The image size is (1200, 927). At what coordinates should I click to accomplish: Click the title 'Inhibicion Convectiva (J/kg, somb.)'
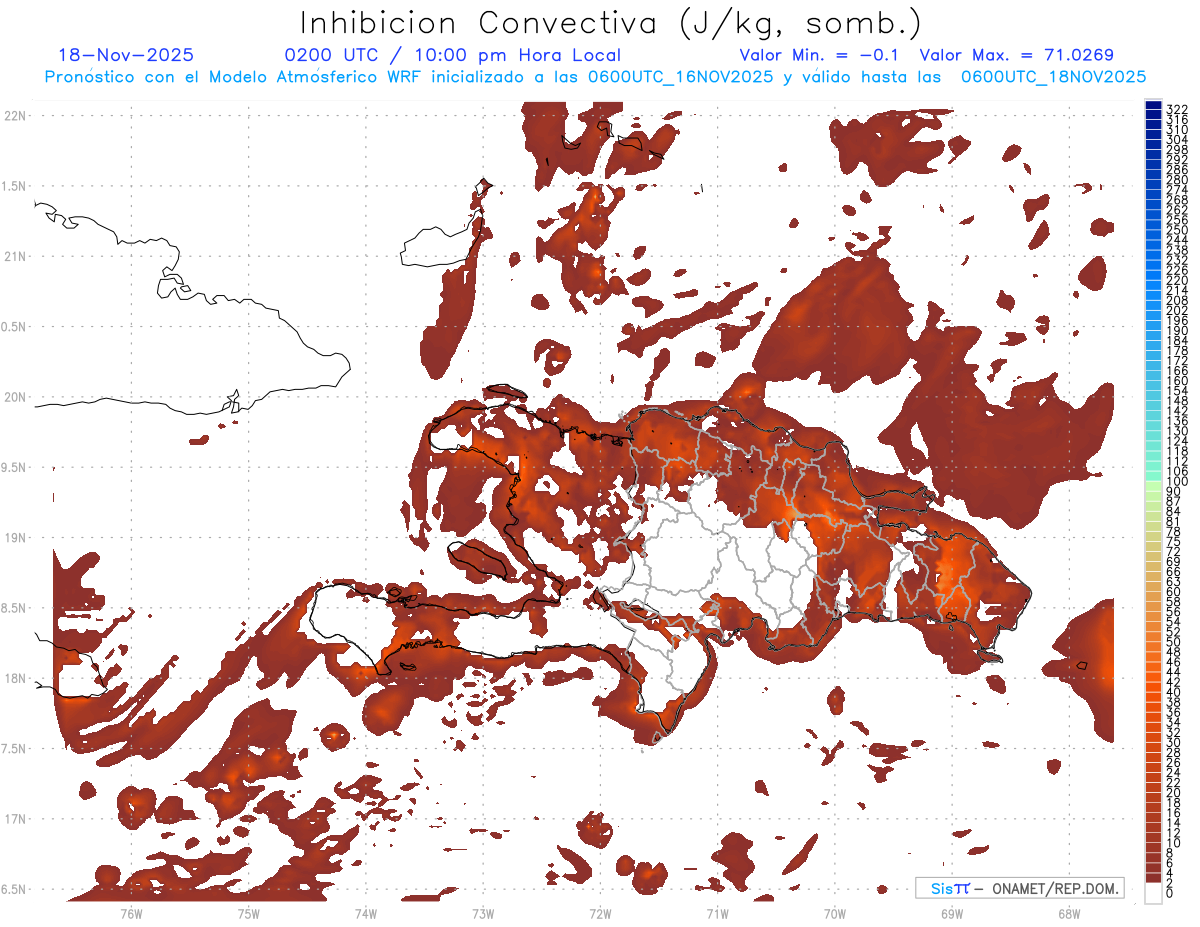(x=611, y=23)
